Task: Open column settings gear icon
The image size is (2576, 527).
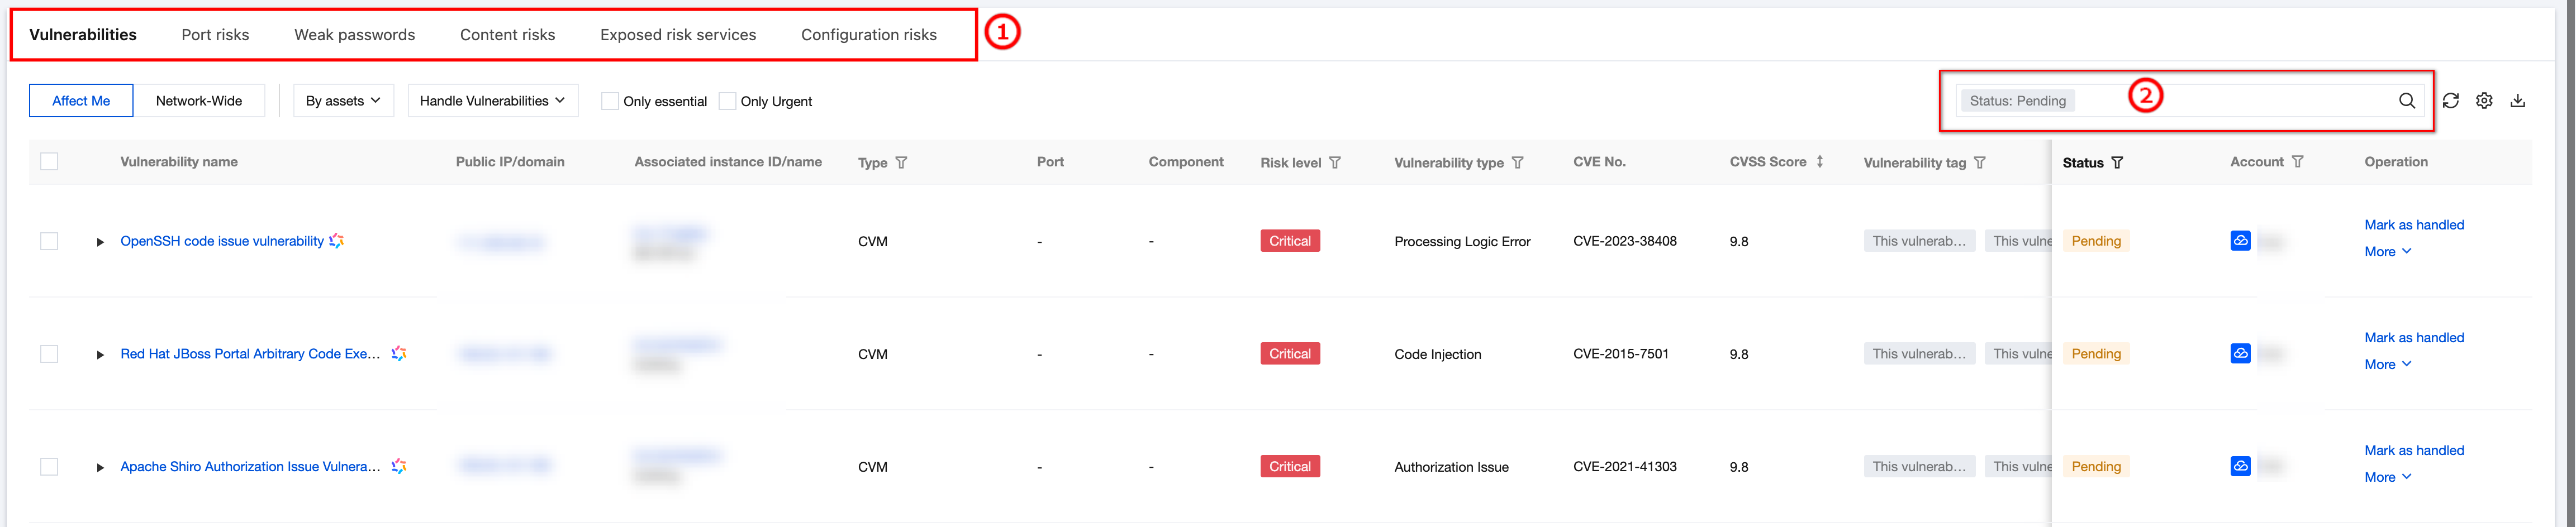Action: pyautogui.click(x=2484, y=101)
